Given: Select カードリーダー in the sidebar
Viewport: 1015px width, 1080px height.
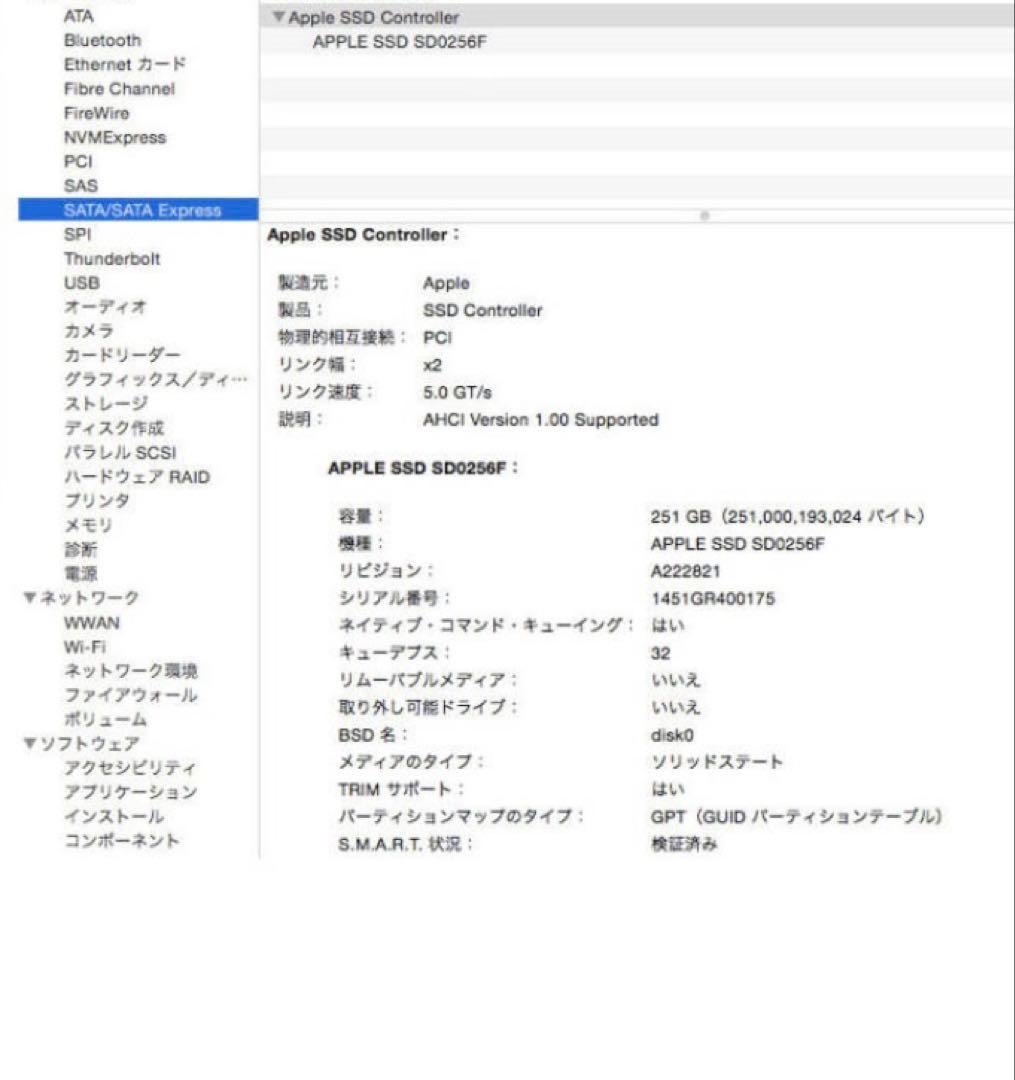Looking at the screenshot, I should pos(122,355).
